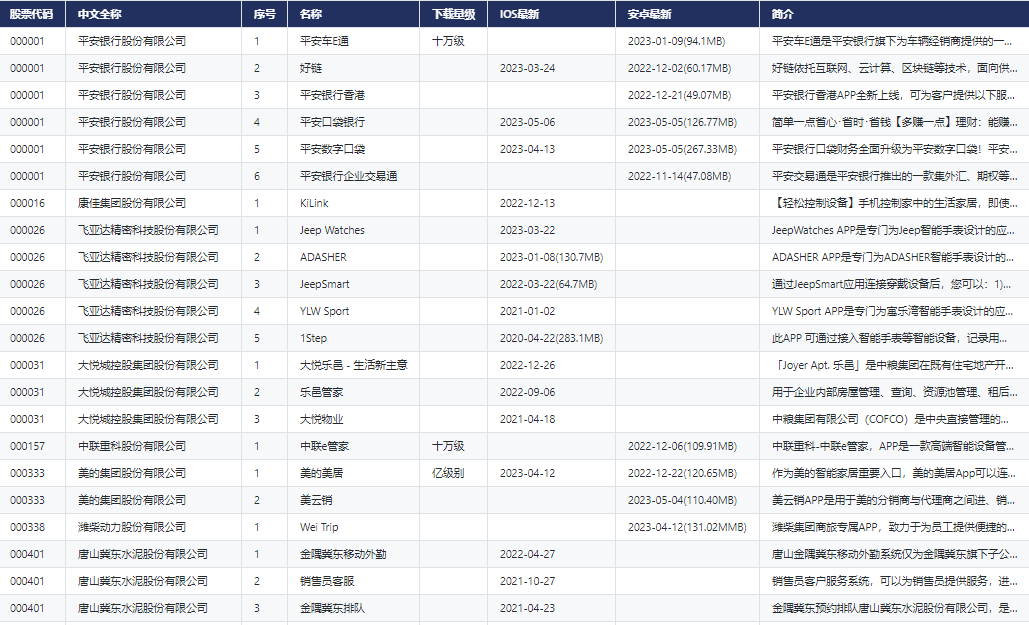Click the IOS最新 column header
Screen dimensions: 1029x625
551,14
